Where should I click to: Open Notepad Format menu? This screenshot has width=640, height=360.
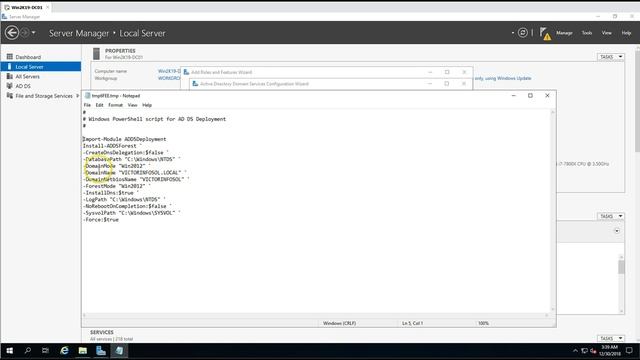pos(116,105)
